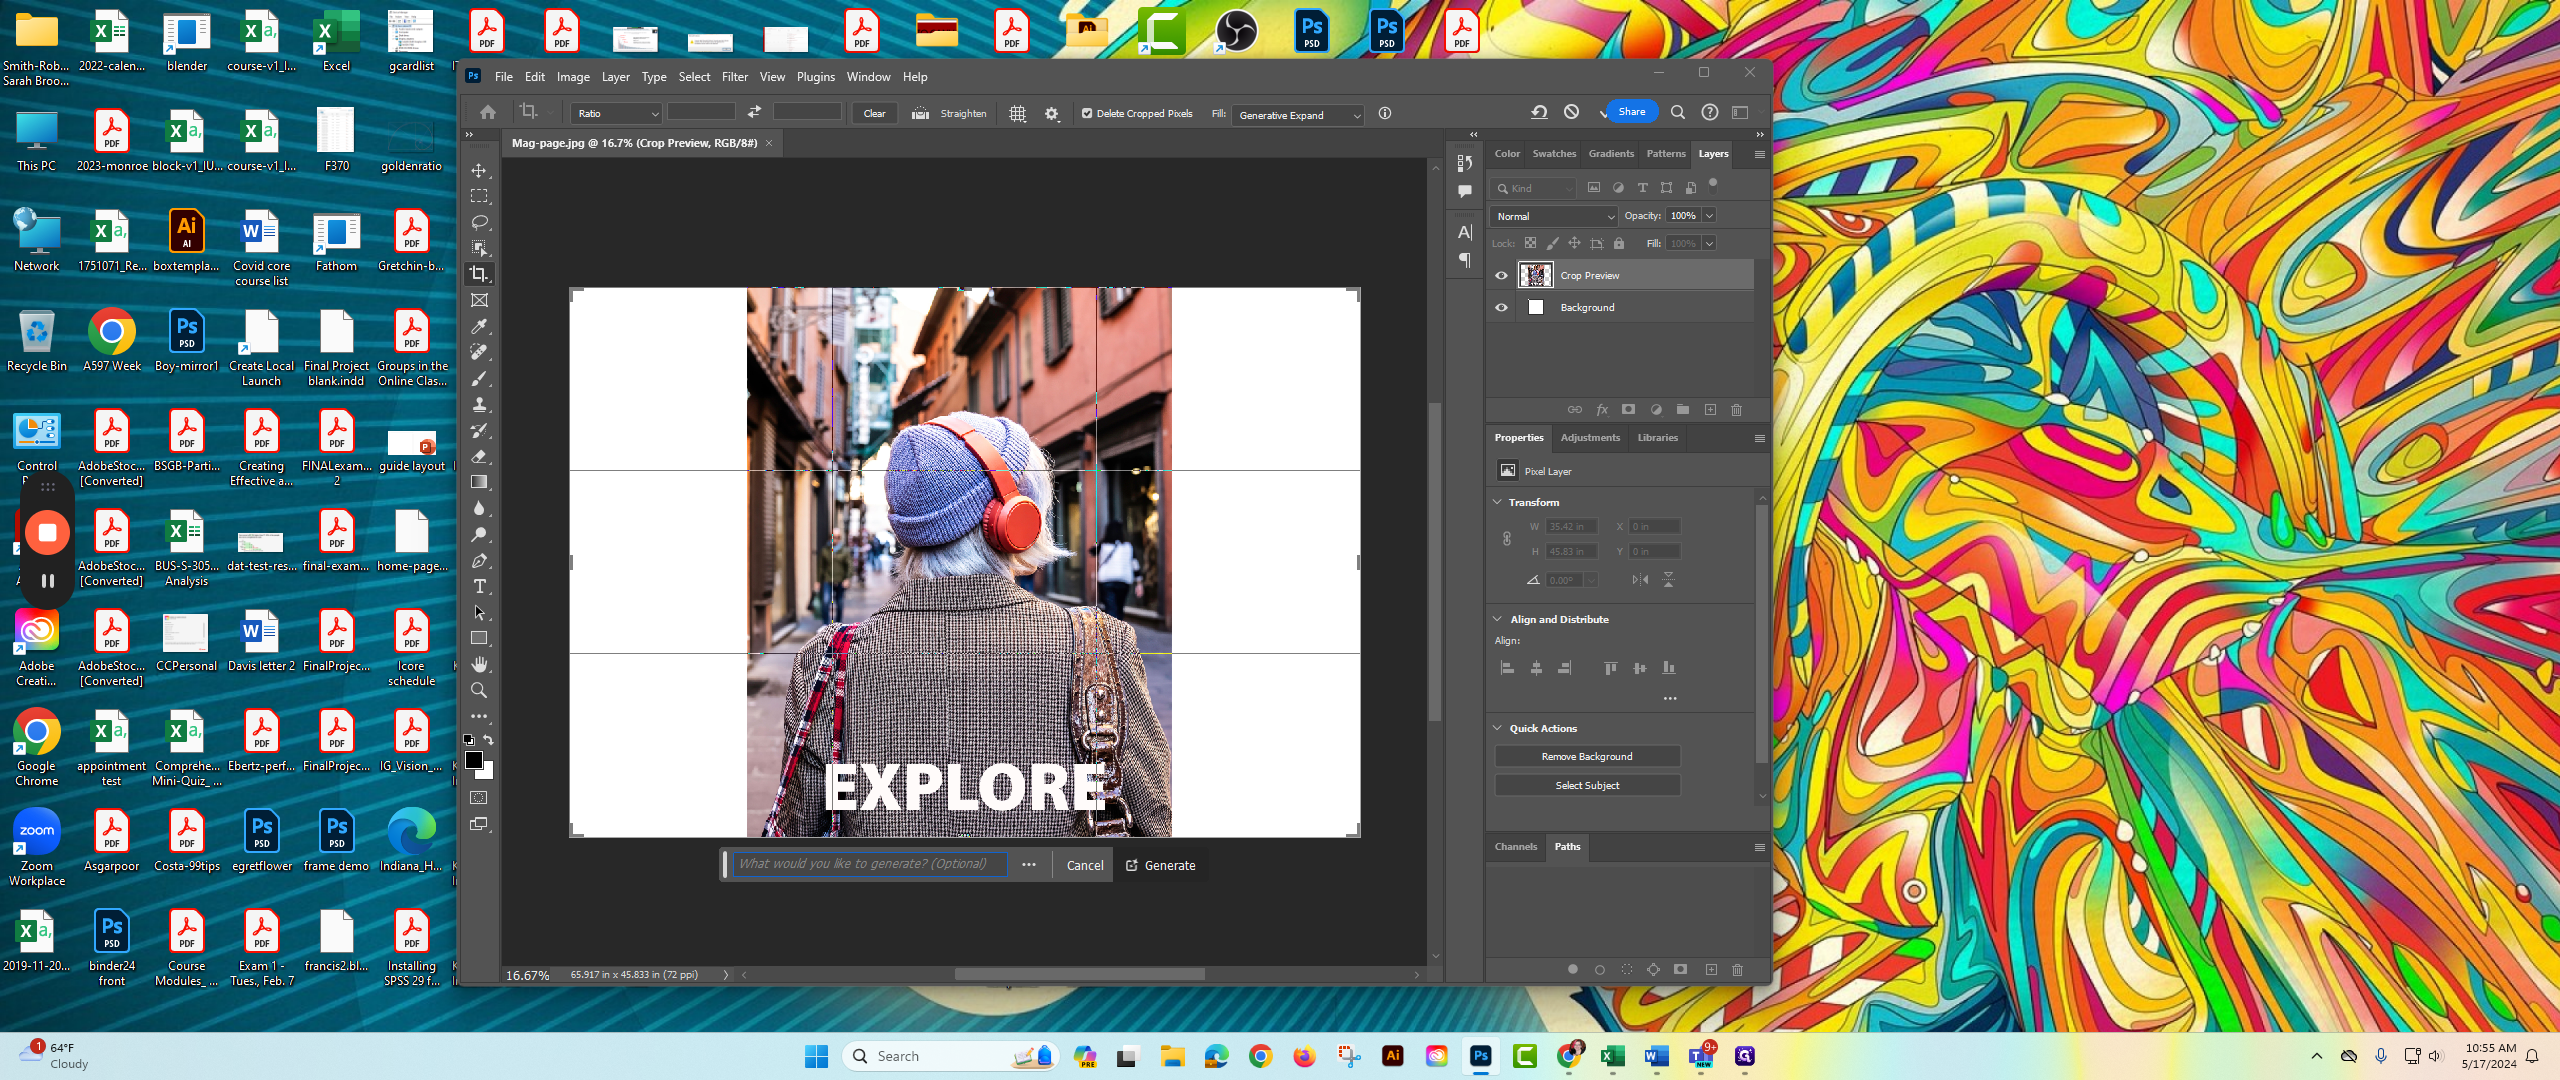Viewport: 2560px width, 1080px height.
Task: Click the Remove Background button
Action: 1587,757
